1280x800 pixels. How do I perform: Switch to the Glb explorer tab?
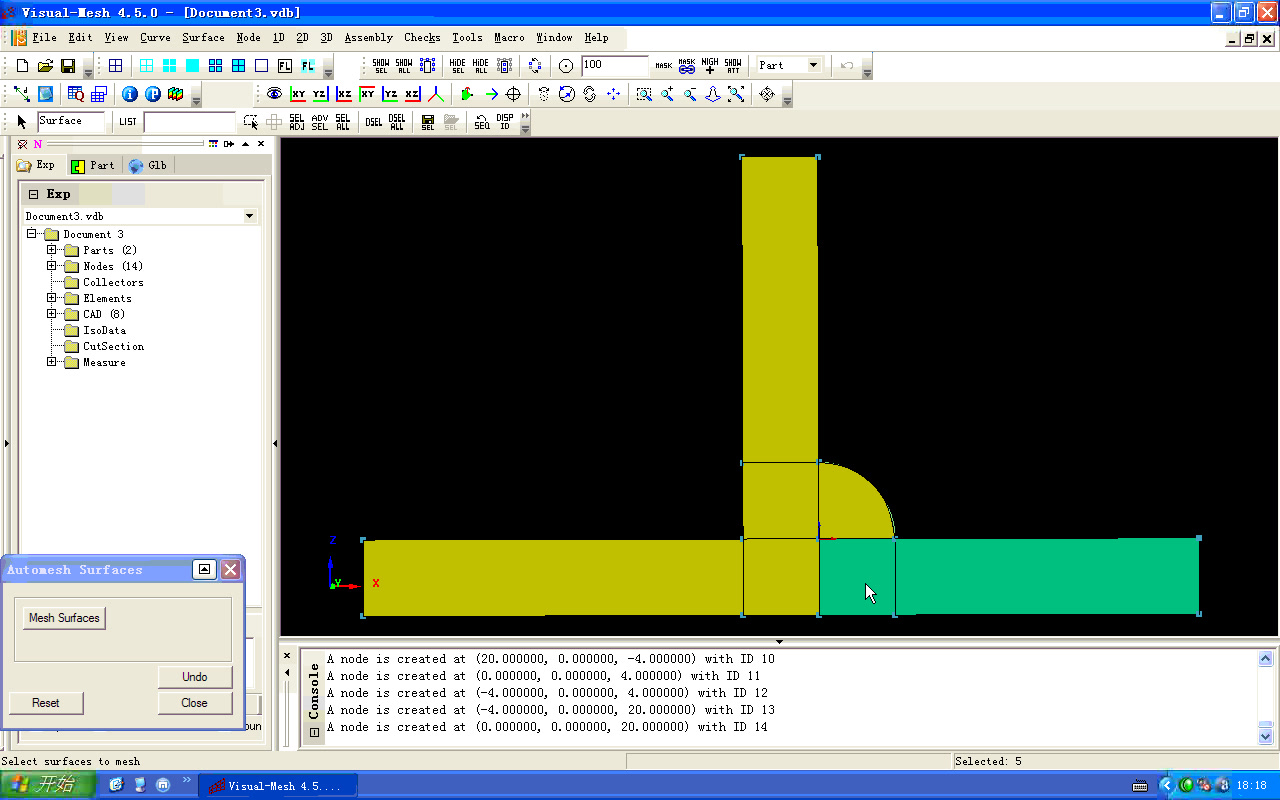148,165
